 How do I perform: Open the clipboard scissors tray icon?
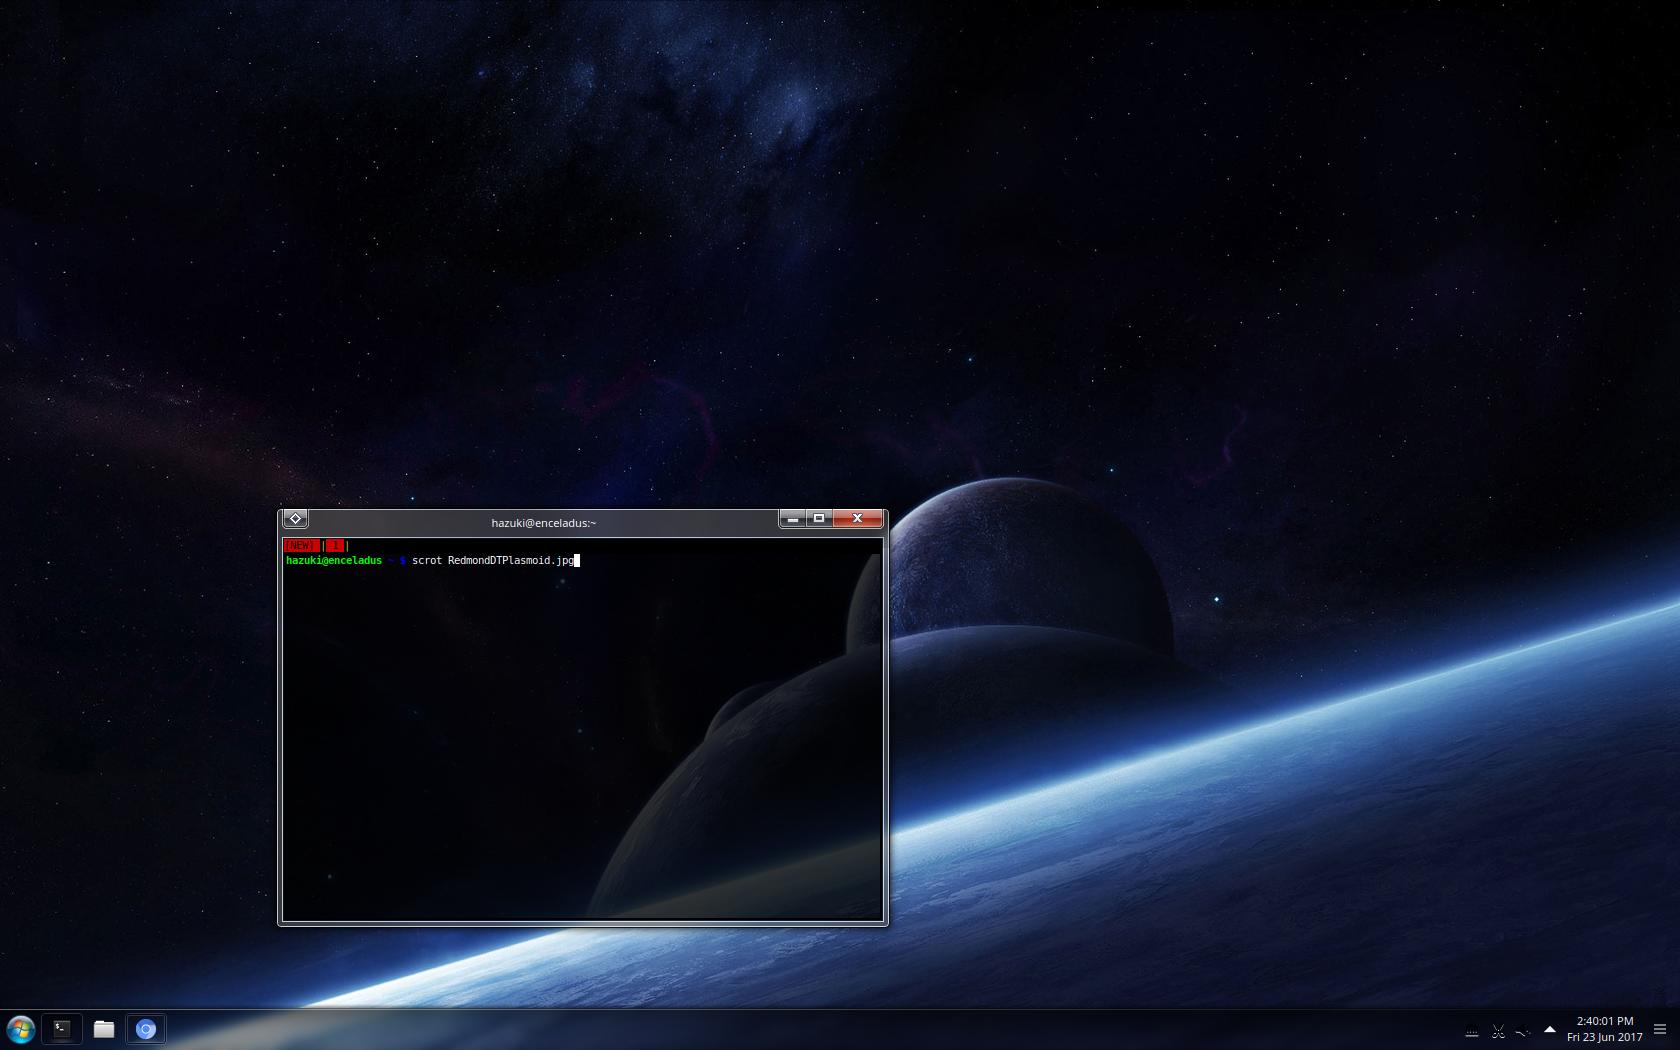pyautogui.click(x=1498, y=1031)
